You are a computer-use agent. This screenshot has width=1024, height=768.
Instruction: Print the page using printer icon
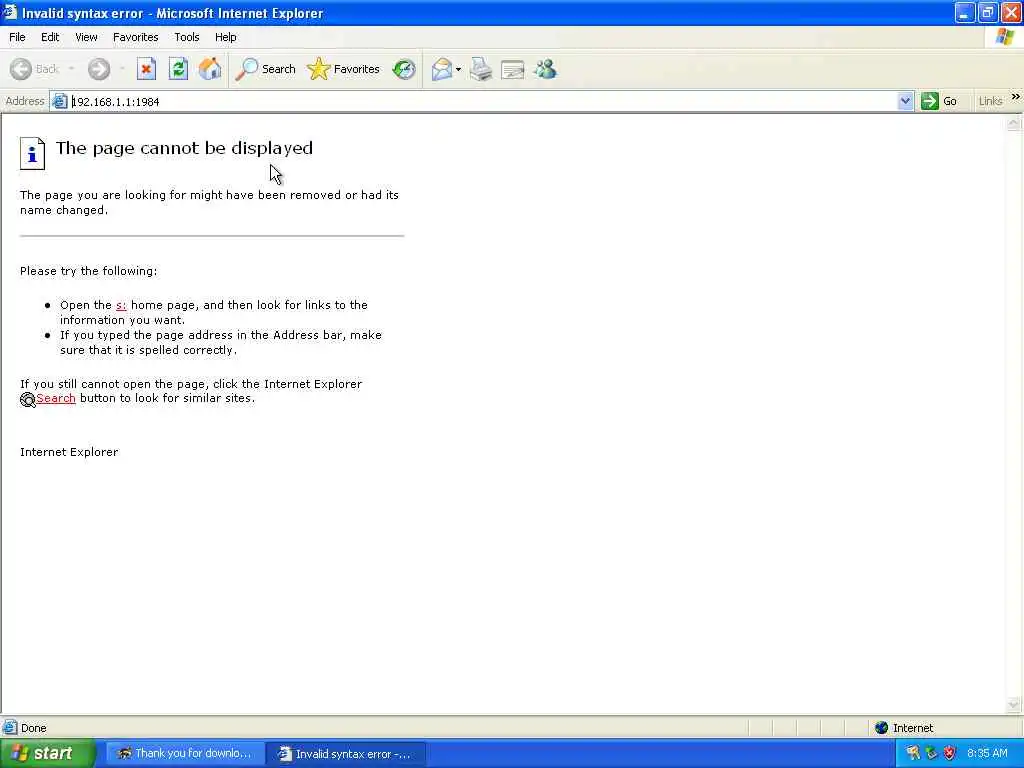[481, 69]
